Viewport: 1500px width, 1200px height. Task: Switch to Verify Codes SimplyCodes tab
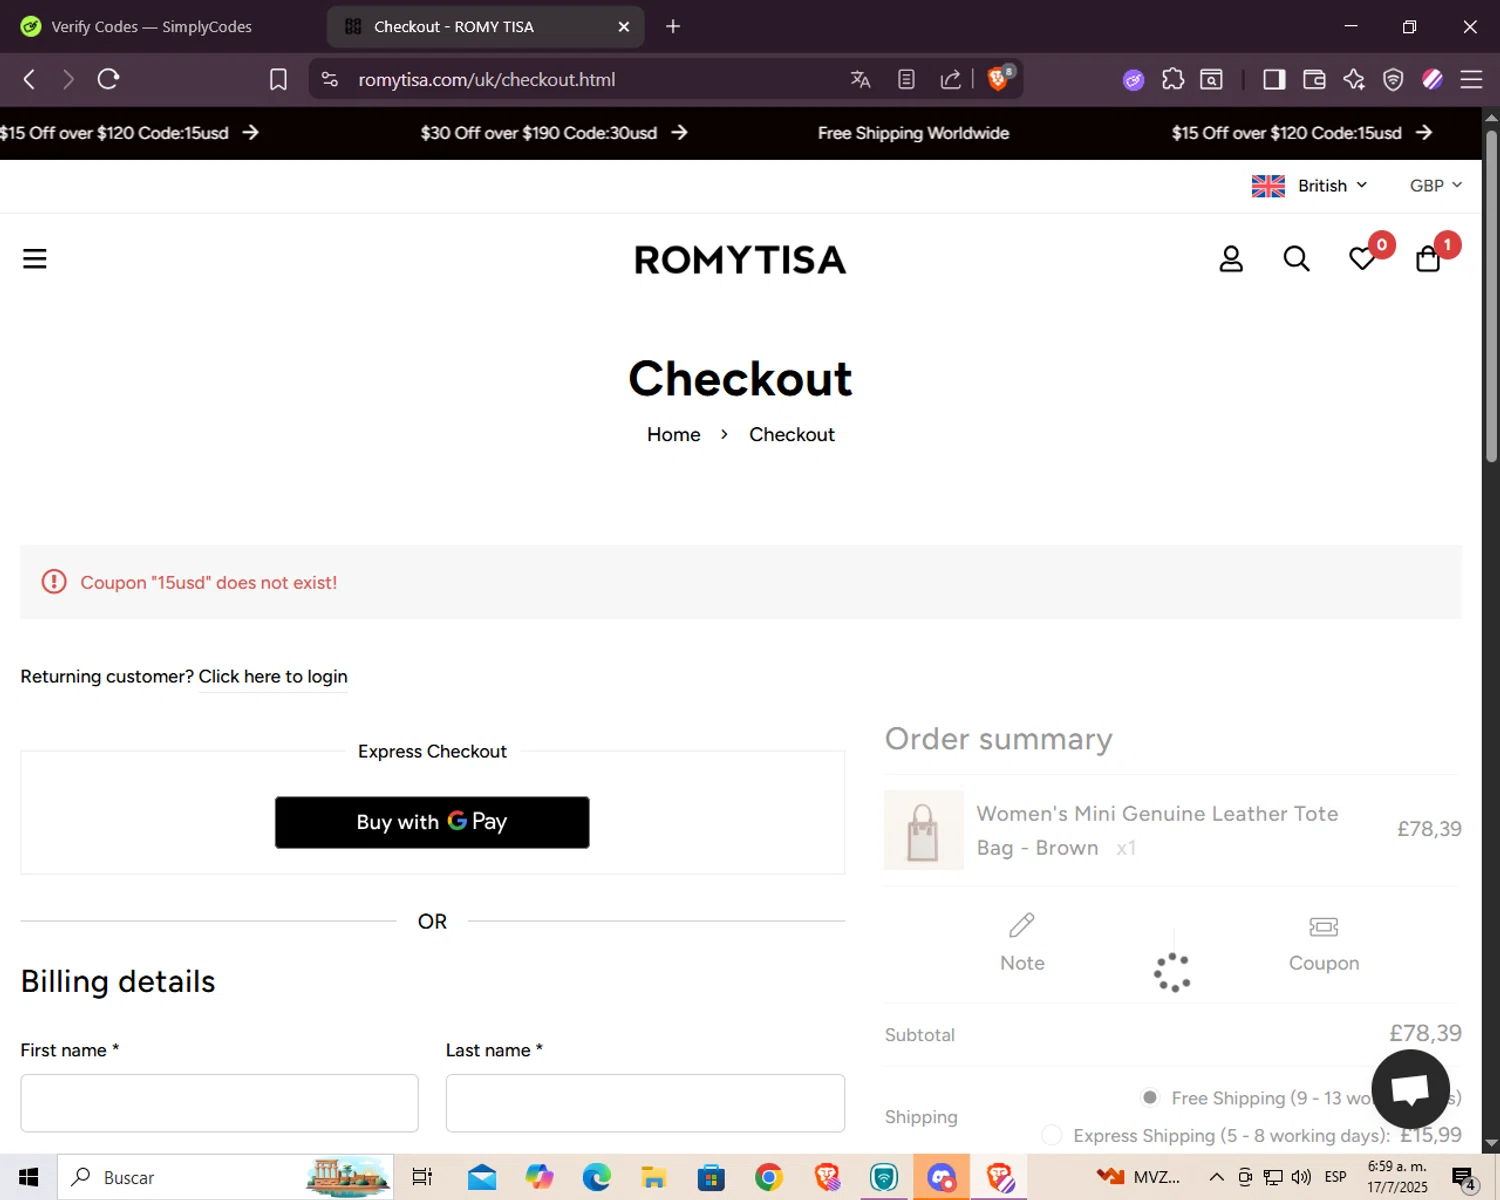pyautogui.click(x=150, y=27)
